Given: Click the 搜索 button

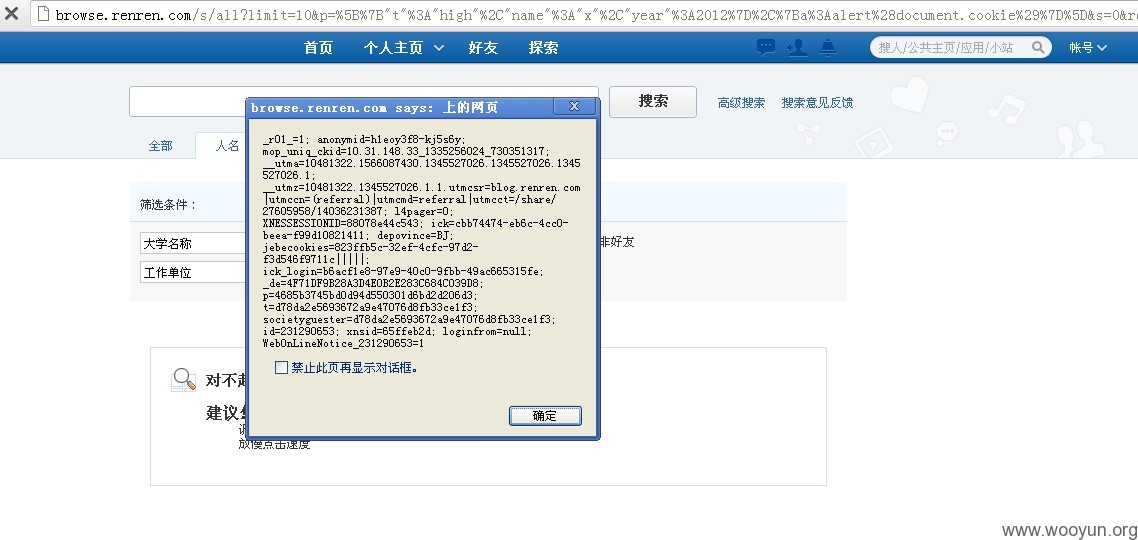Looking at the screenshot, I should point(652,102).
